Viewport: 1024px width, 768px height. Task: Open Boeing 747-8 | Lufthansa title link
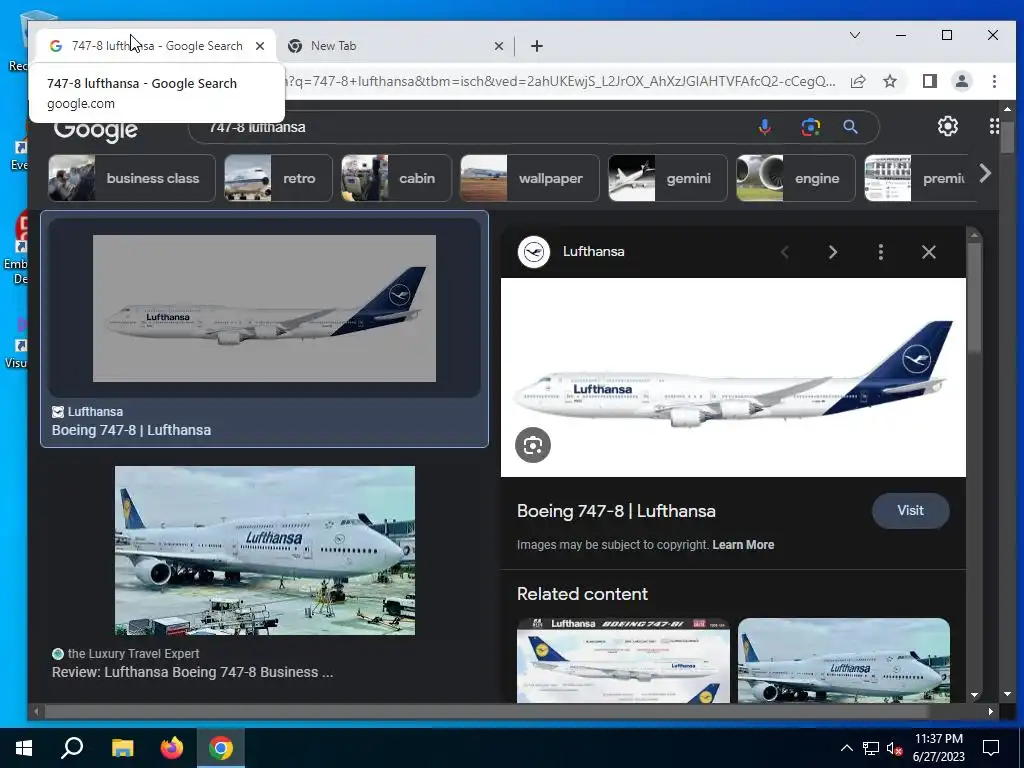point(616,511)
